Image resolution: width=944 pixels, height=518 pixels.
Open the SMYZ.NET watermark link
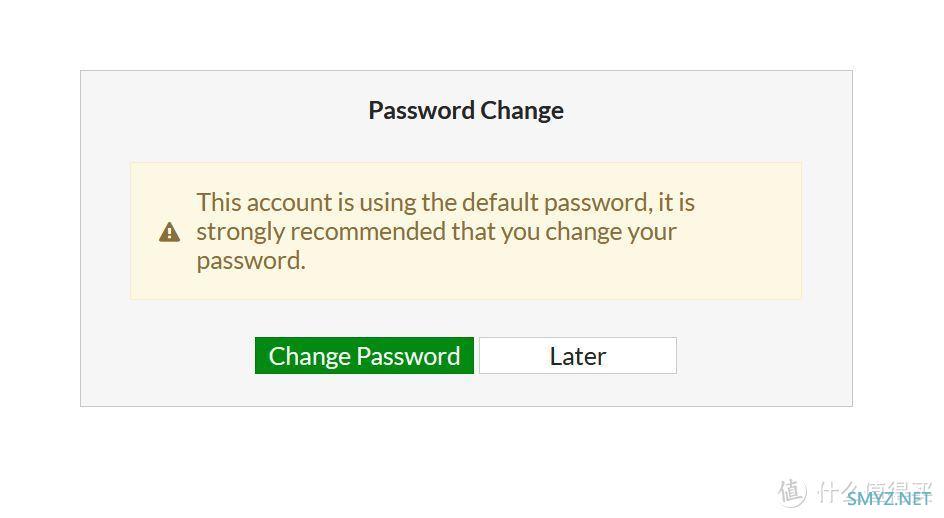888,499
